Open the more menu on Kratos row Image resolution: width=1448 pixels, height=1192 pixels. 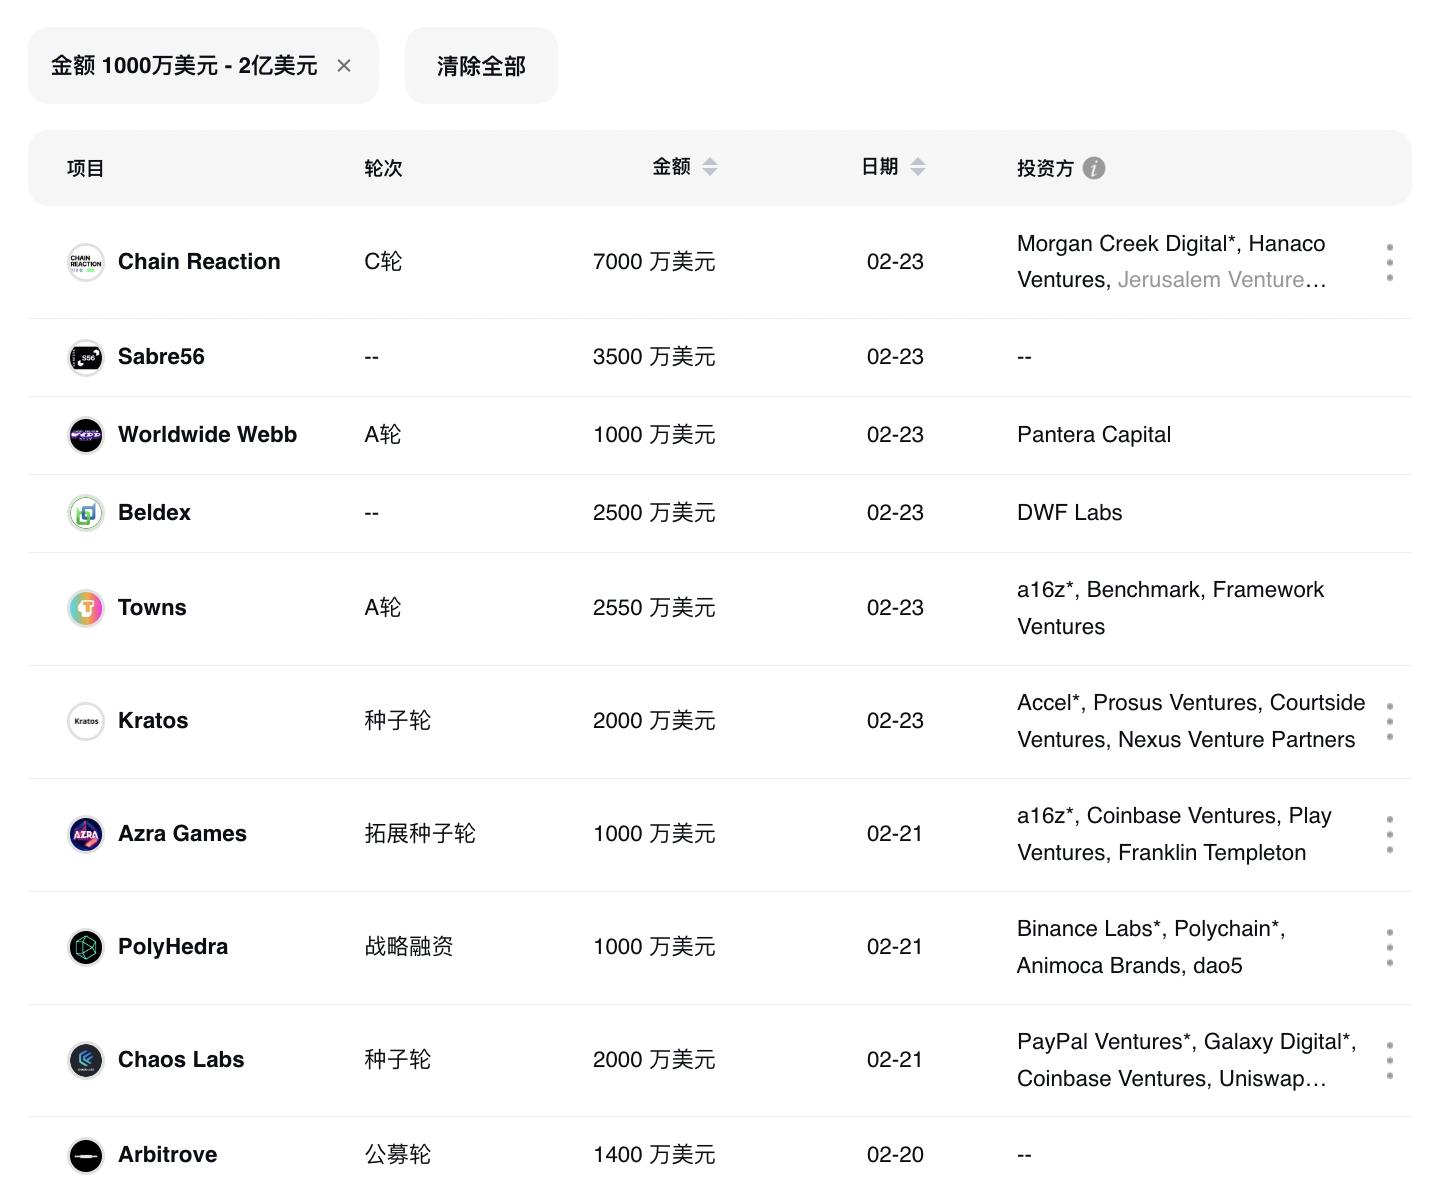pos(1389,721)
